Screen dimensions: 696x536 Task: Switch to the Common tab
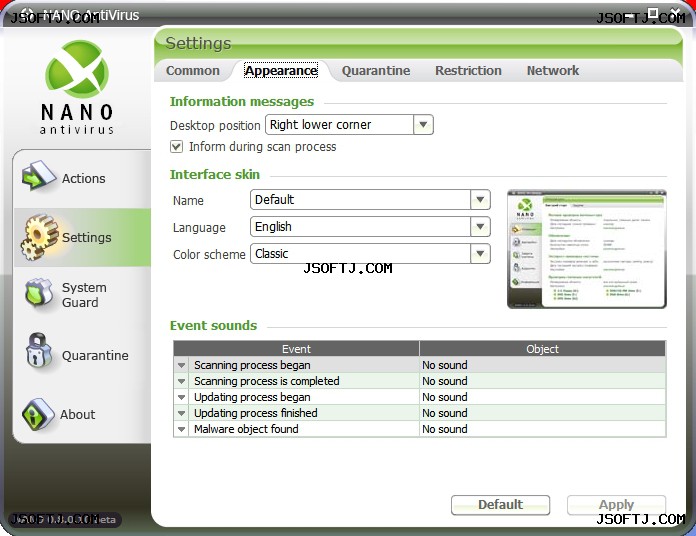click(x=193, y=71)
